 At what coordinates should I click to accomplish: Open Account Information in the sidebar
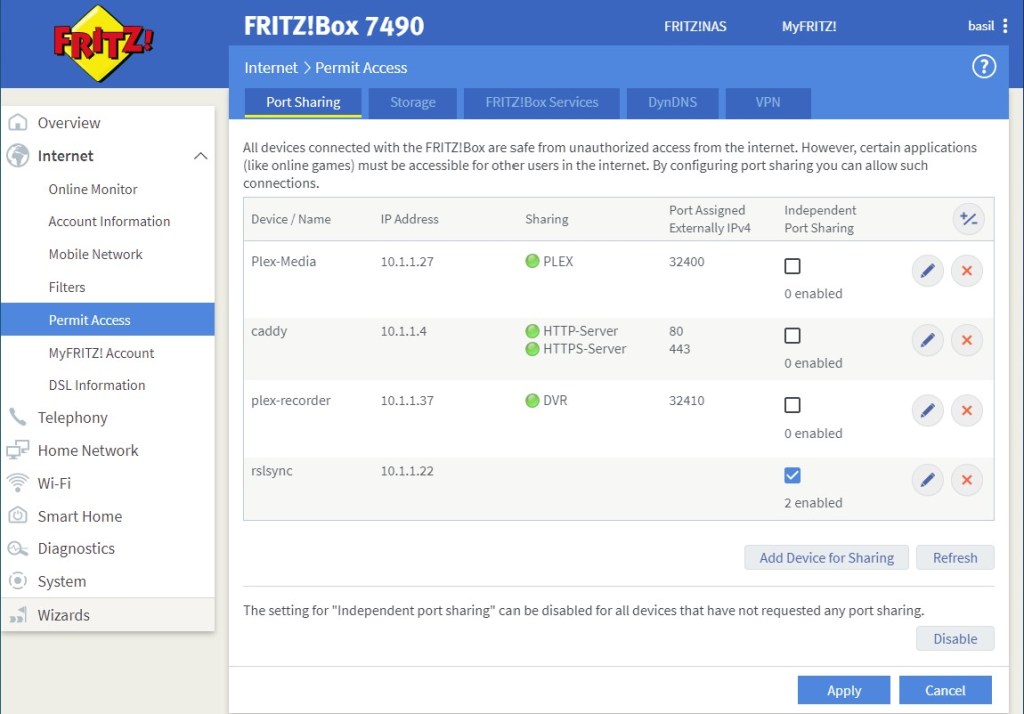coord(109,221)
